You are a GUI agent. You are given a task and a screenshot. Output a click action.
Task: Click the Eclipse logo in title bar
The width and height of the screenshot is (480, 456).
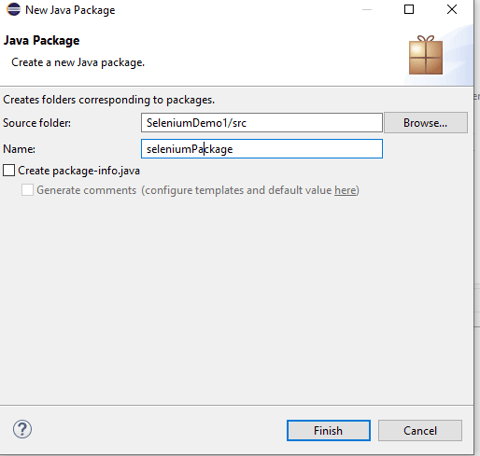point(14,9)
